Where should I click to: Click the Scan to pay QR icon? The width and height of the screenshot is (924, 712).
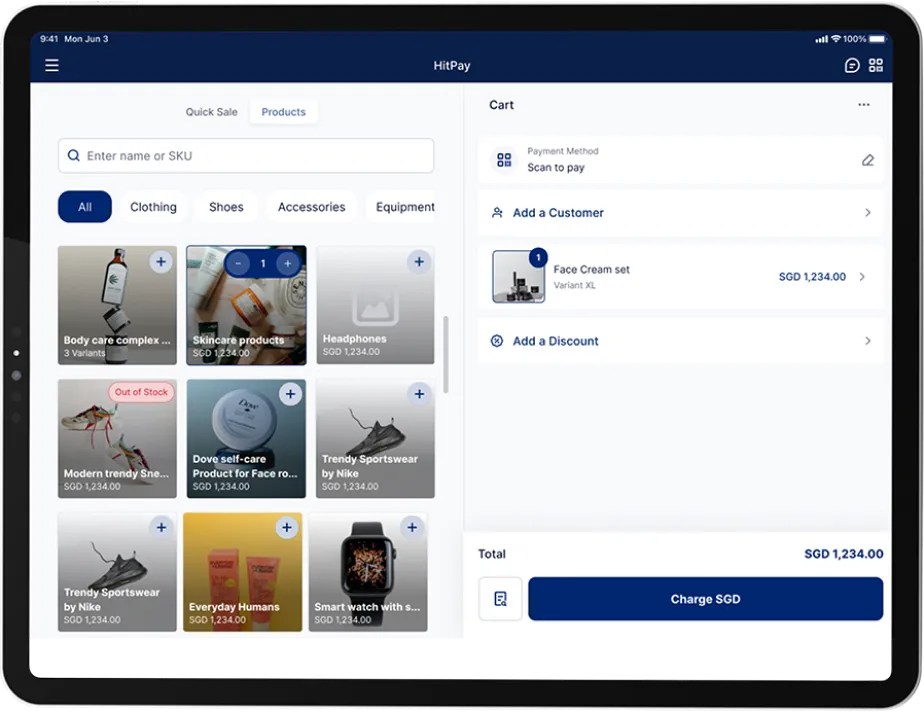click(503, 160)
